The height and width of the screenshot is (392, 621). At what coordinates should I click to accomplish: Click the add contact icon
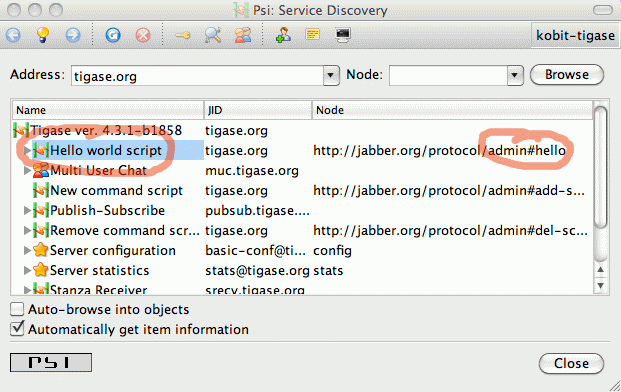coord(283,35)
